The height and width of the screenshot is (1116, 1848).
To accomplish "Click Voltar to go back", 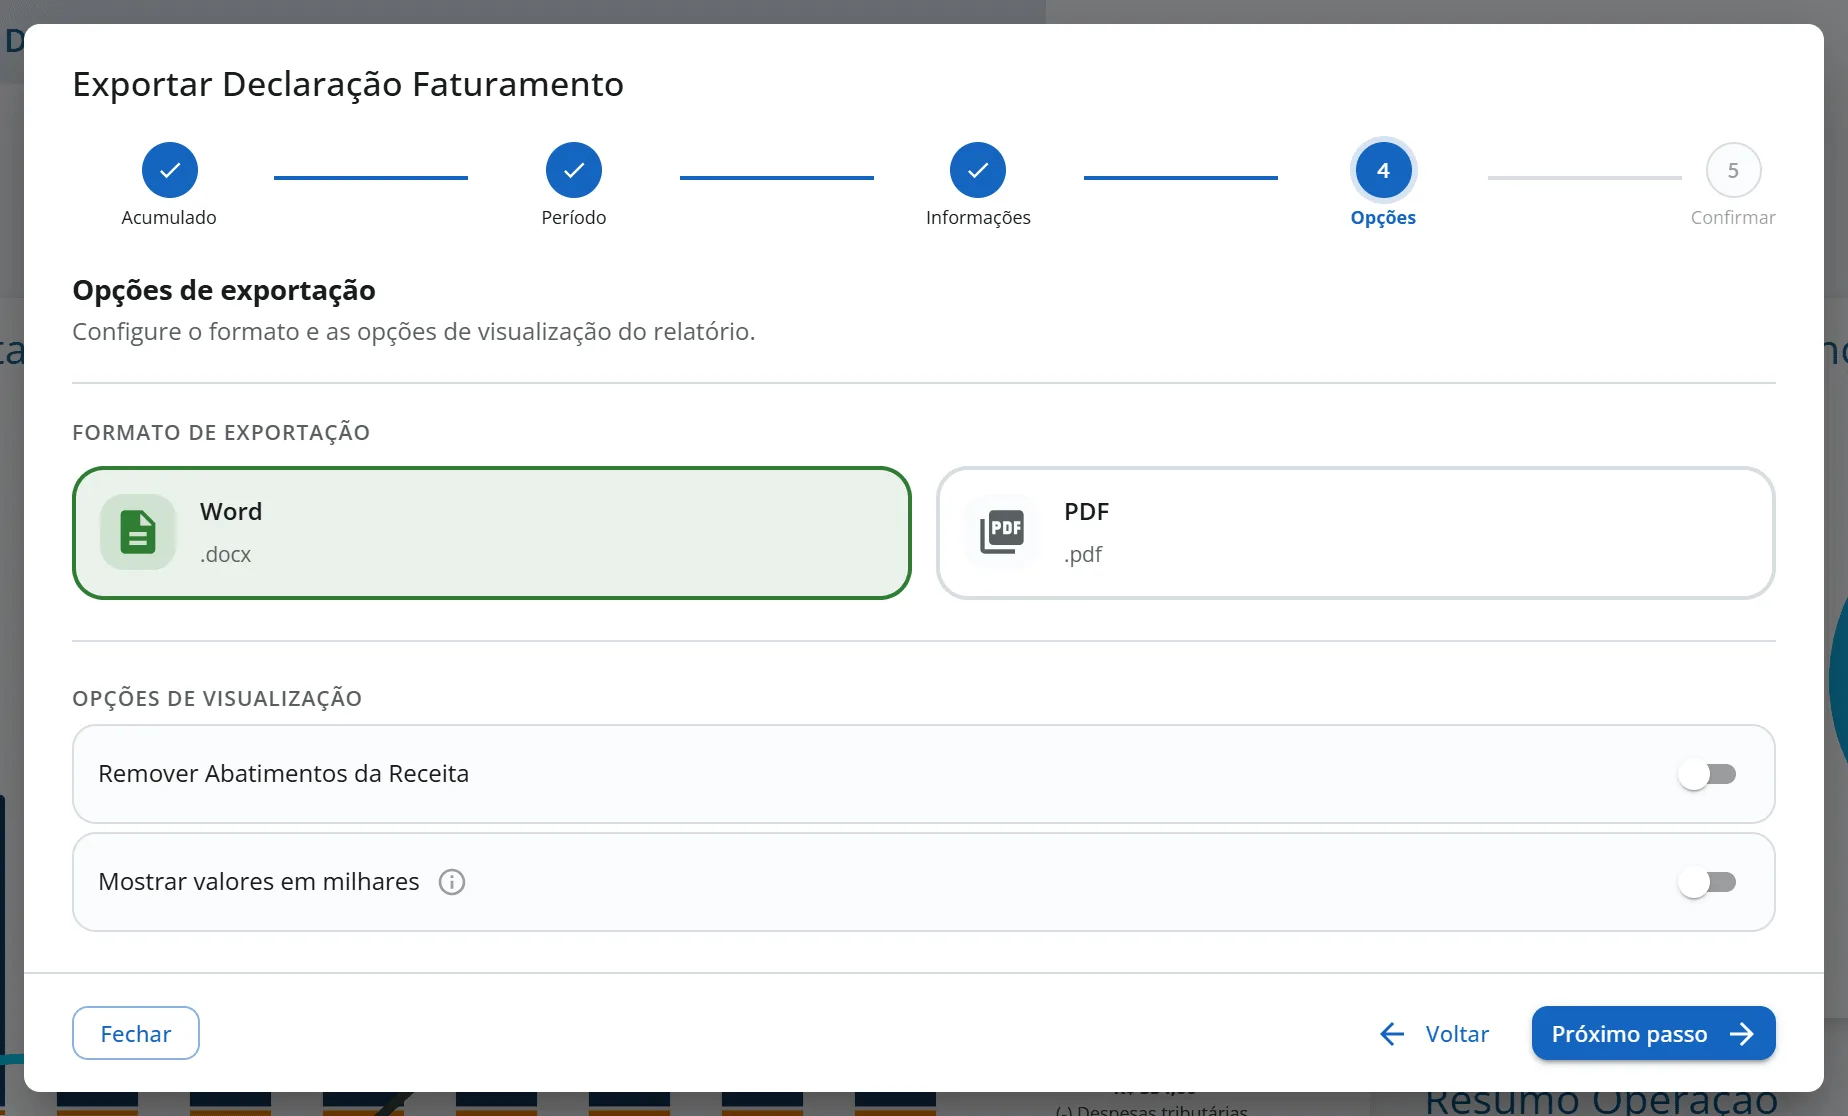I will (x=1434, y=1033).
